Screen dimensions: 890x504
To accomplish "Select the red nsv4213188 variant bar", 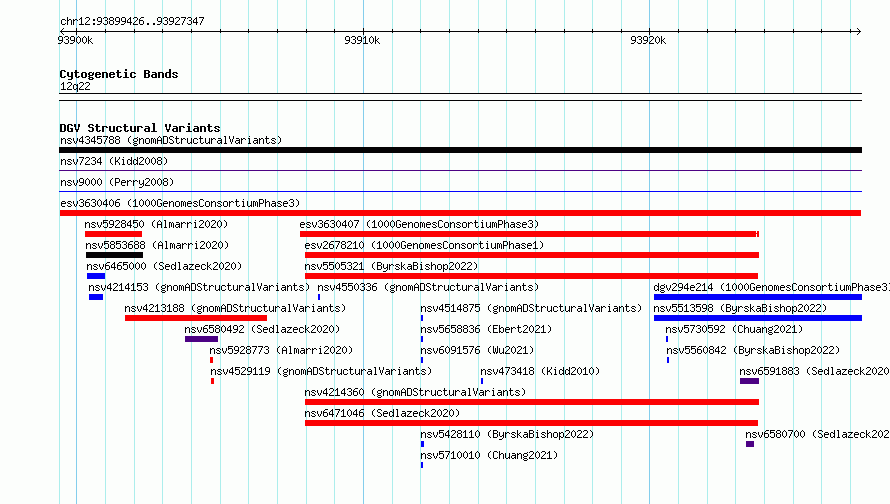I will click(x=196, y=318).
